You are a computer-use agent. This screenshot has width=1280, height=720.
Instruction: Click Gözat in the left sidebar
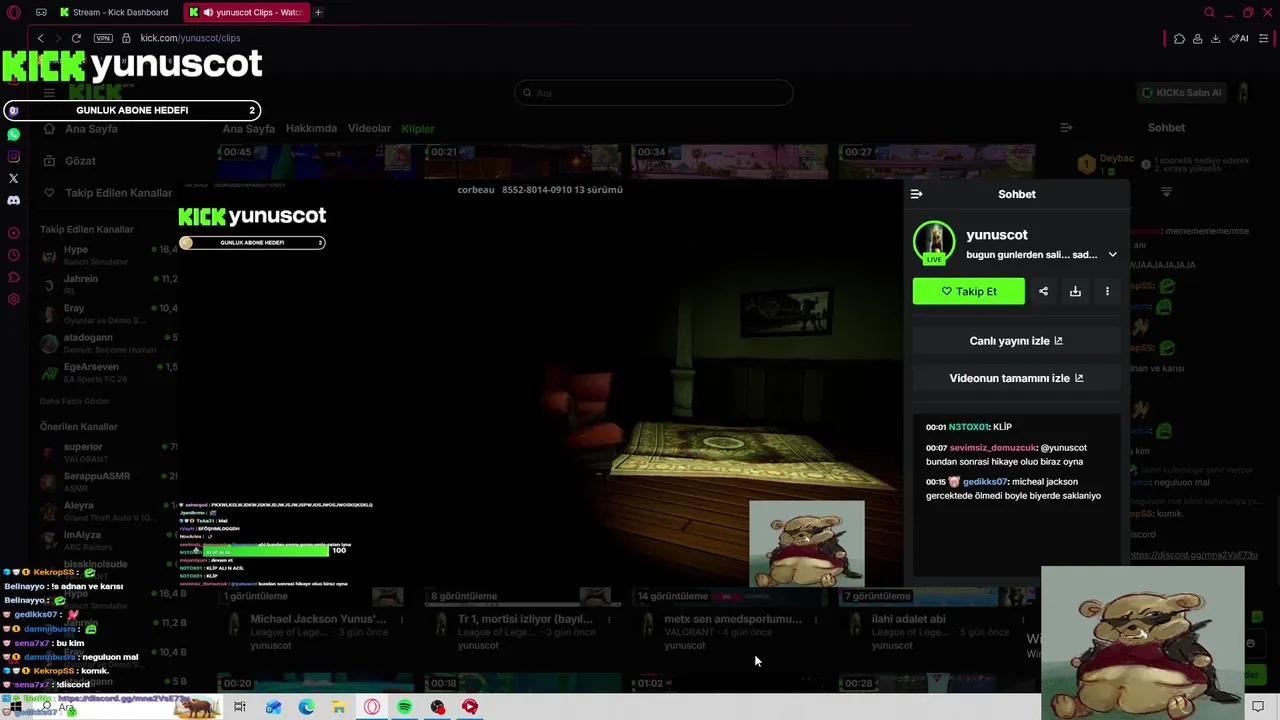click(69, 161)
